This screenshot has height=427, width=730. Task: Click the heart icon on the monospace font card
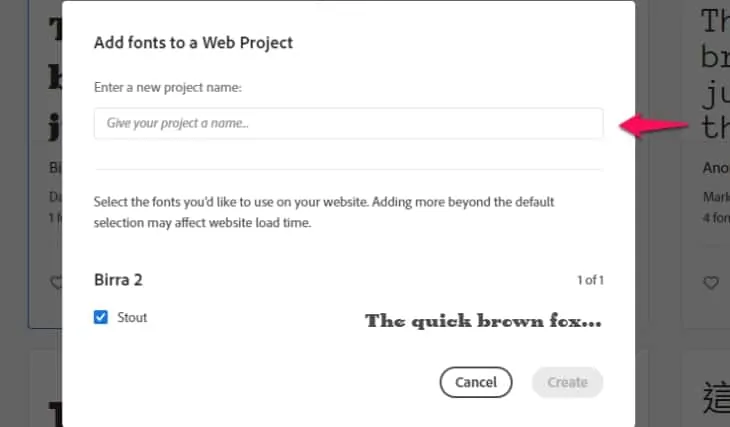point(711,283)
